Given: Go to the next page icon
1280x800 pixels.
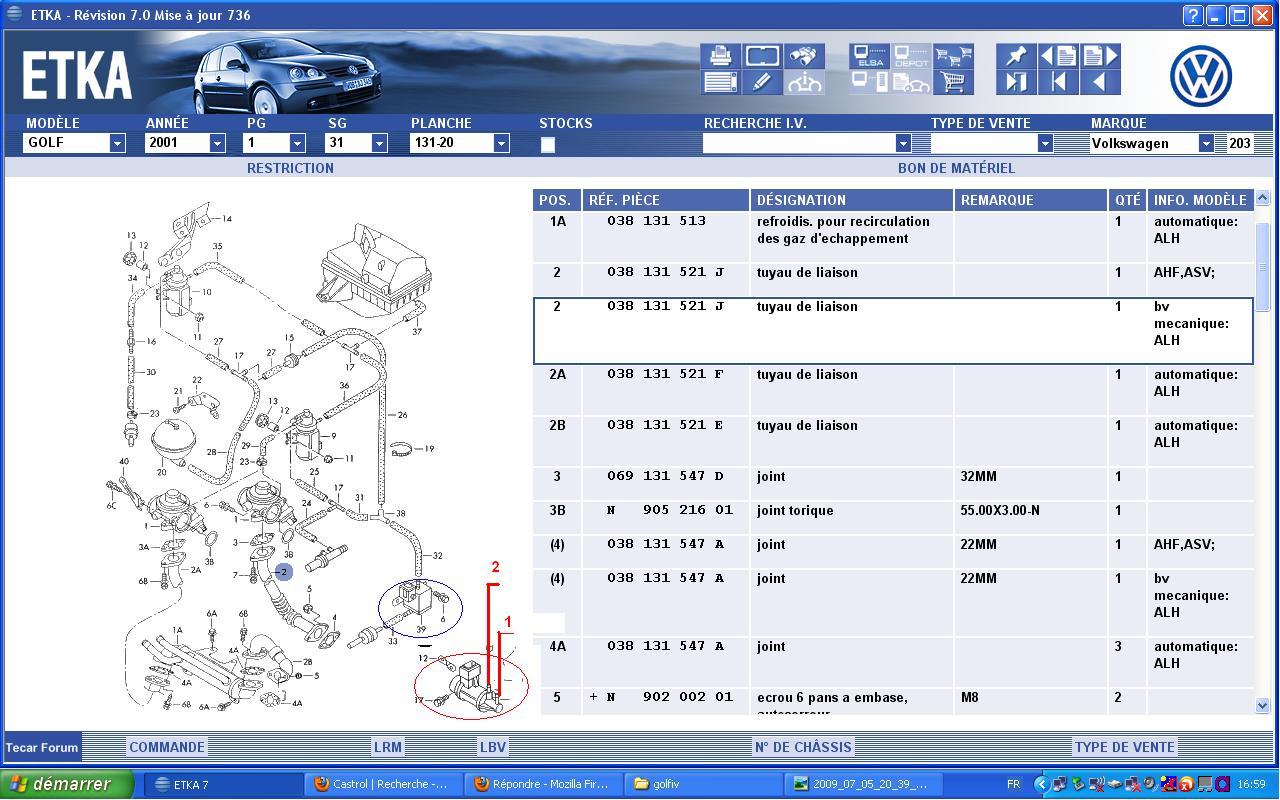Looking at the screenshot, I should tap(1100, 56).
